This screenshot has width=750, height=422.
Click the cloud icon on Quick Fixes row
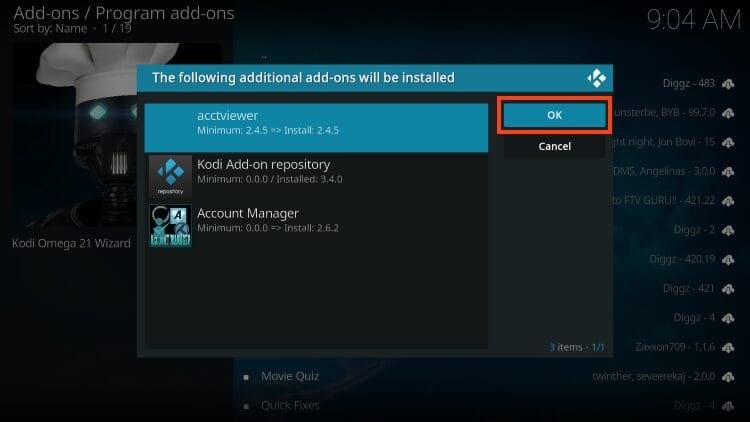click(x=728, y=406)
